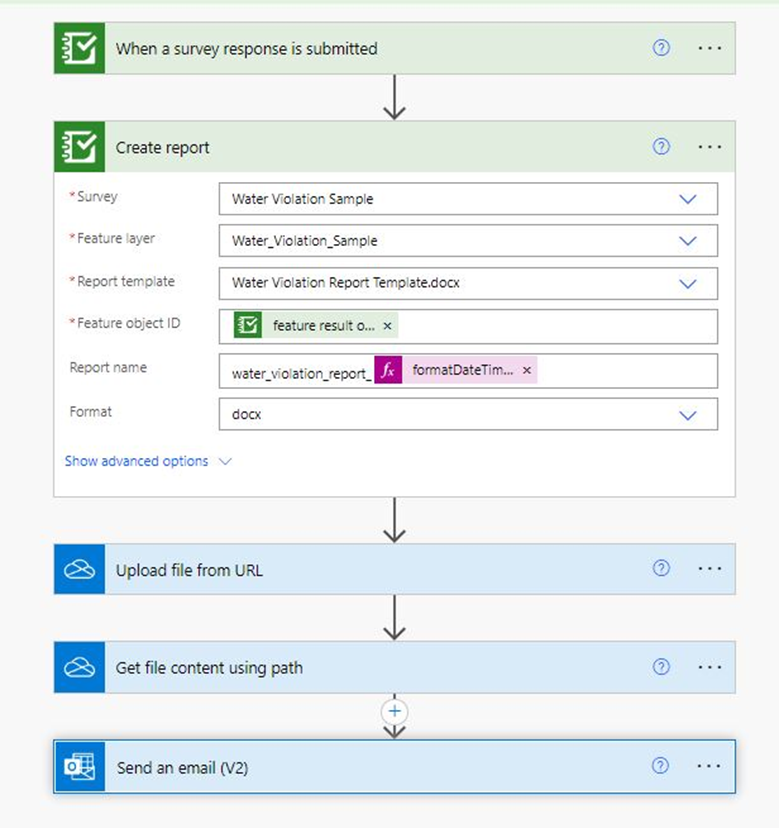The width and height of the screenshot is (779, 828).
Task: Expand the Survey dropdown
Action: tap(688, 199)
